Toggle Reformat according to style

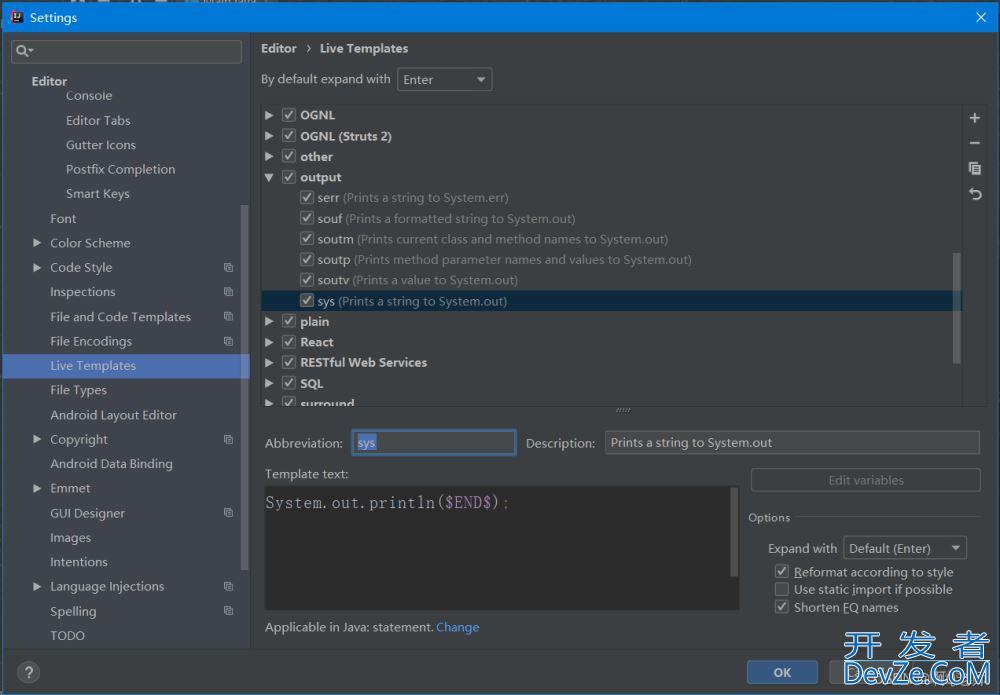782,571
